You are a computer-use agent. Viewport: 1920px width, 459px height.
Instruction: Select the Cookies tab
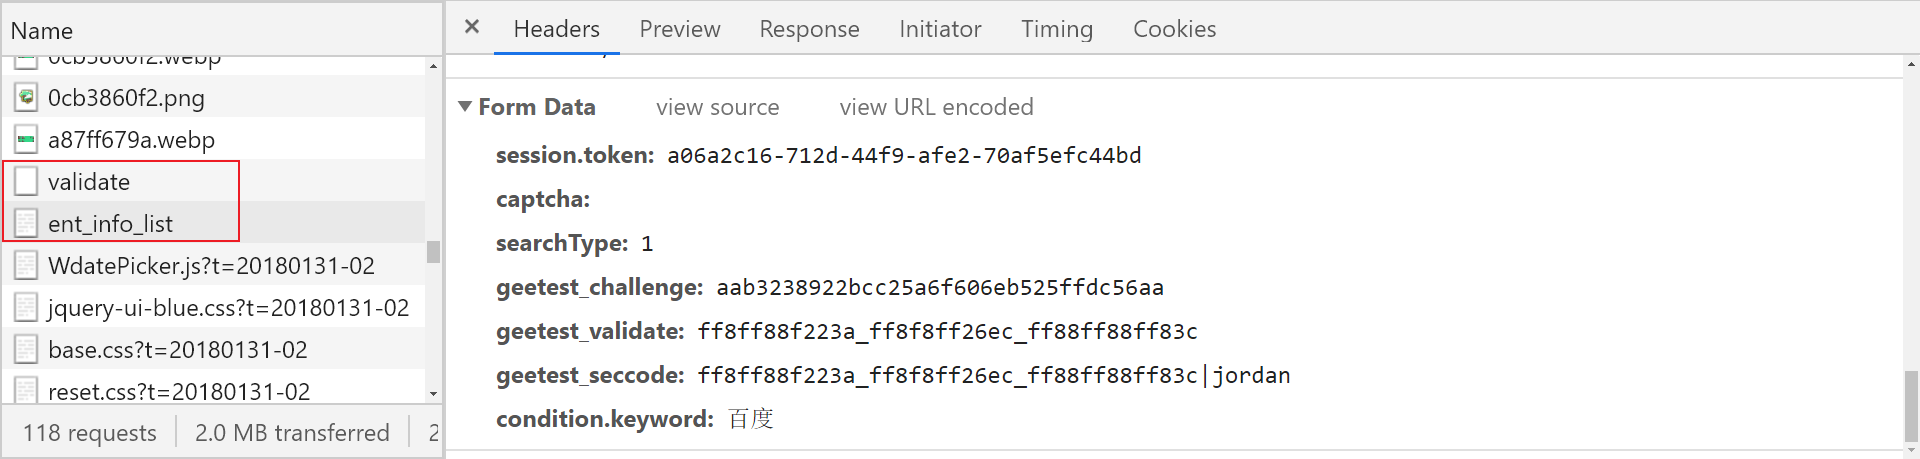point(1175,29)
